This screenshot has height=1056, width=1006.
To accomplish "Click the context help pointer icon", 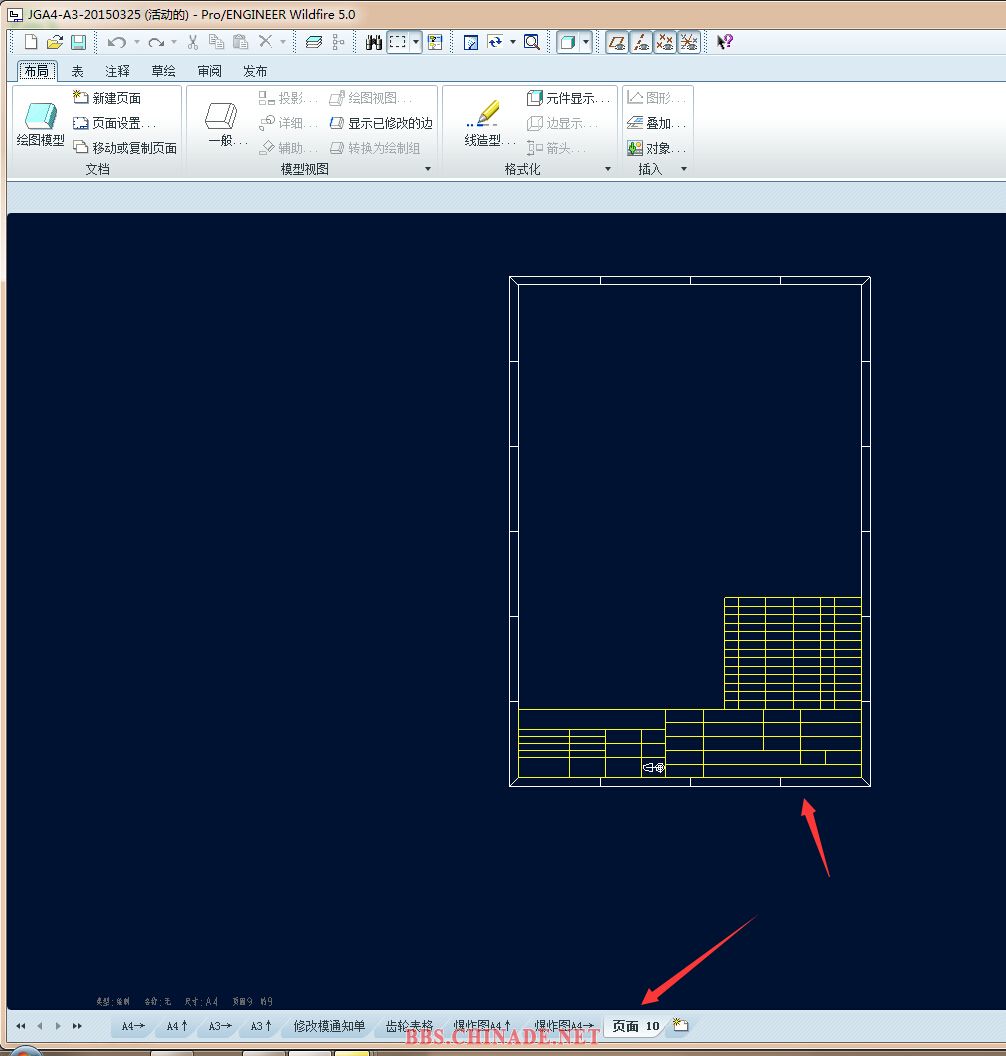I will [x=725, y=42].
